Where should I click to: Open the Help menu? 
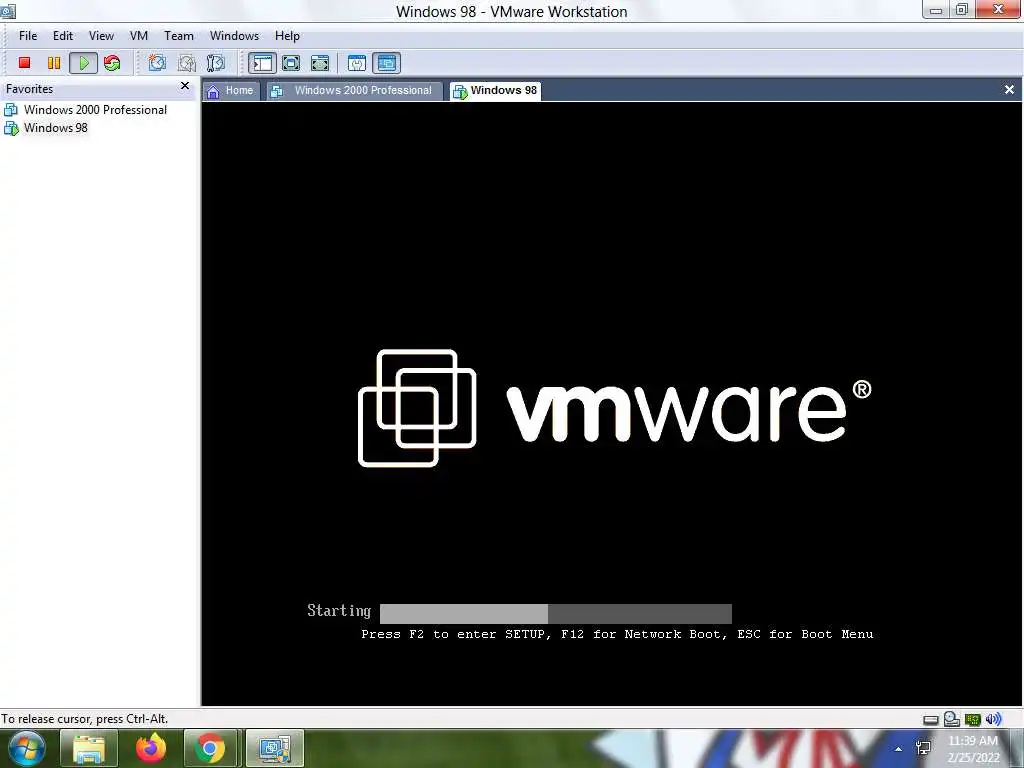click(287, 36)
